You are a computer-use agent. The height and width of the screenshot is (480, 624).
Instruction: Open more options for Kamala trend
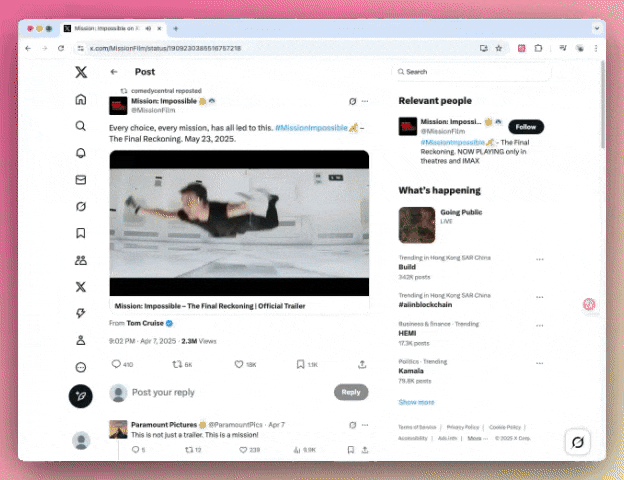[540, 363]
